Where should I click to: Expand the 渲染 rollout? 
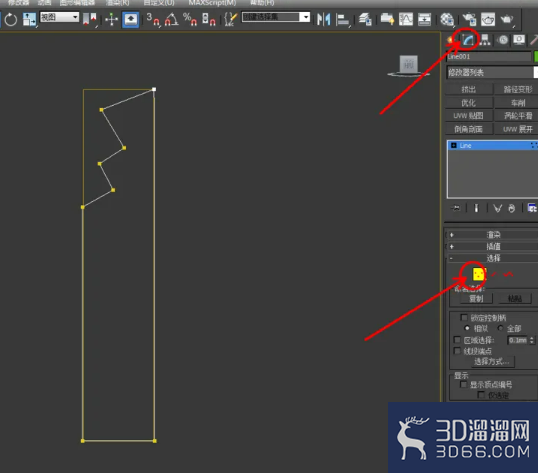click(492, 235)
